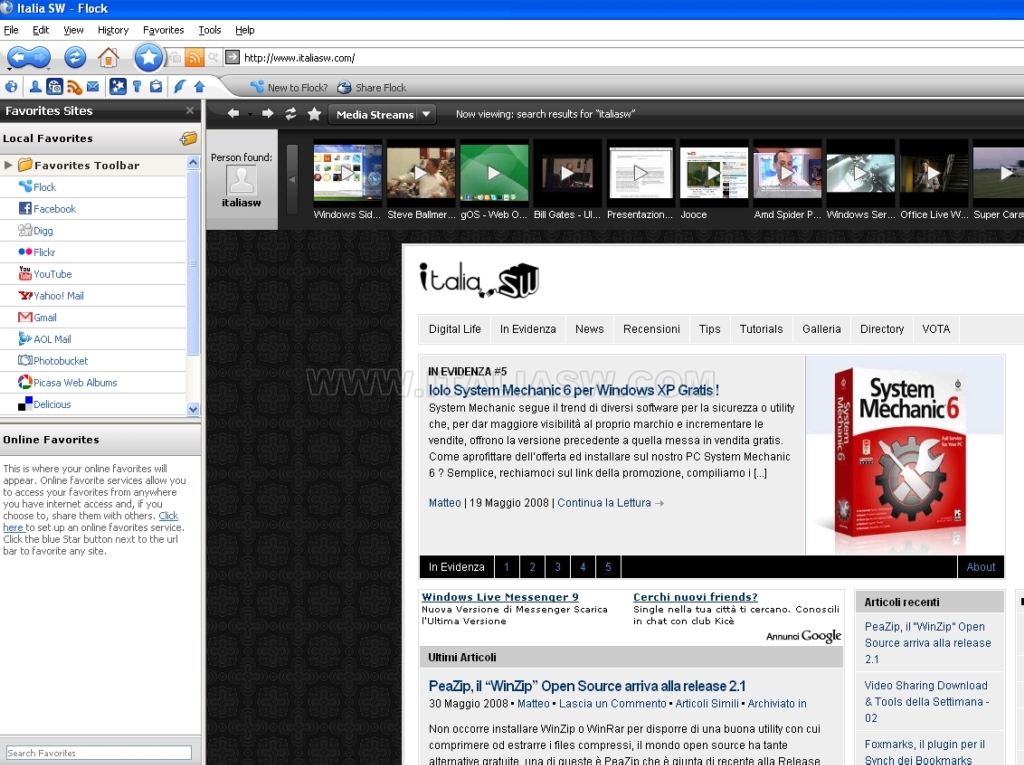The image size is (1024, 765).
Task: Open the Photobucket favorite
Action: click(x=53, y=360)
